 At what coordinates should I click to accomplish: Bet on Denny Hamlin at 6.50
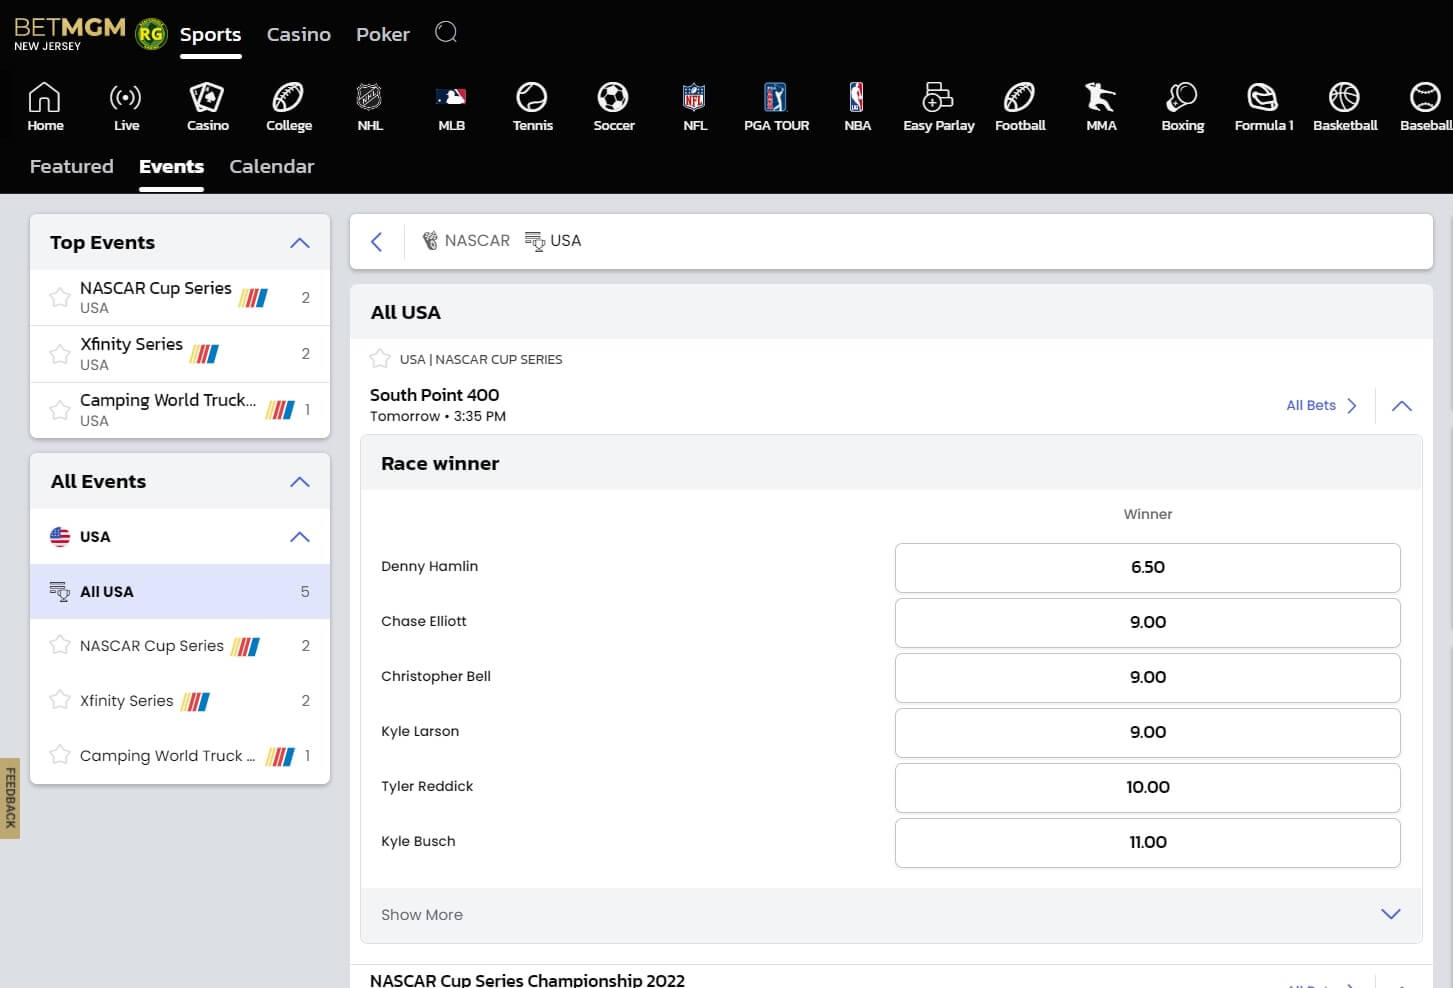coord(1147,567)
